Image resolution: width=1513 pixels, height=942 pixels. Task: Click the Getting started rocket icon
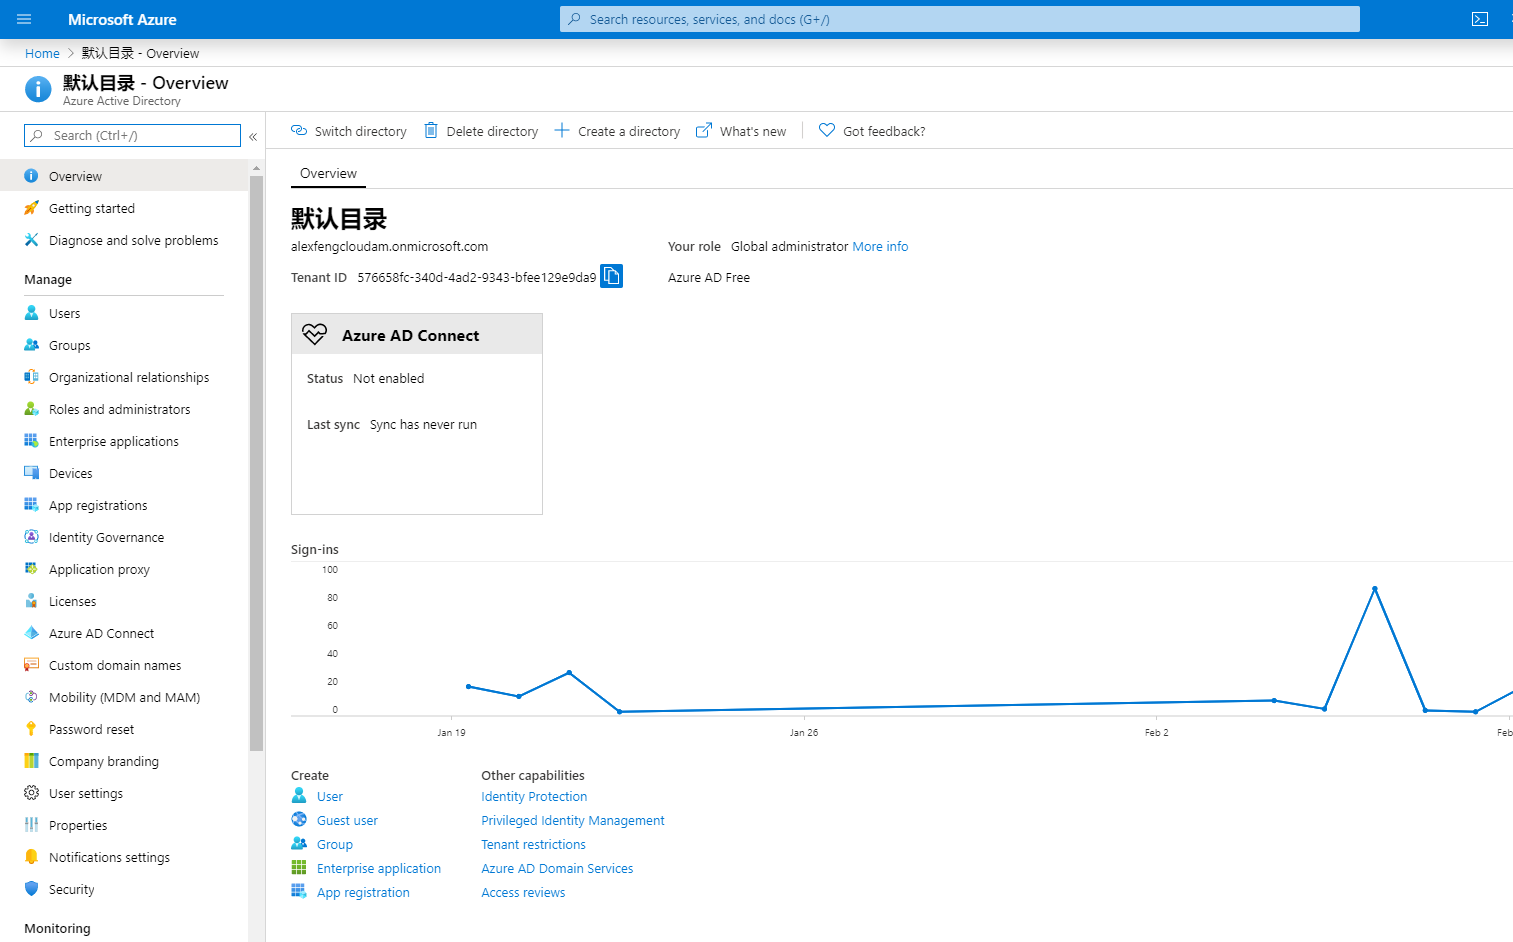31,208
